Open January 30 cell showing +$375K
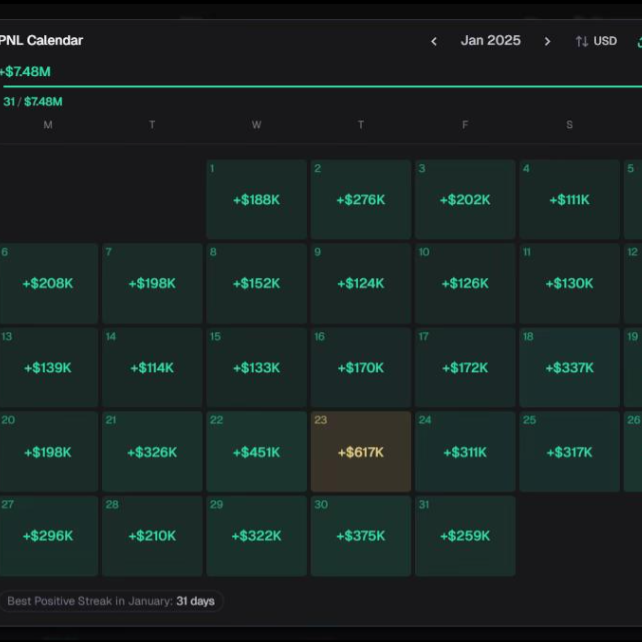The width and height of the screenshot is (642, 642). [361, 535]
